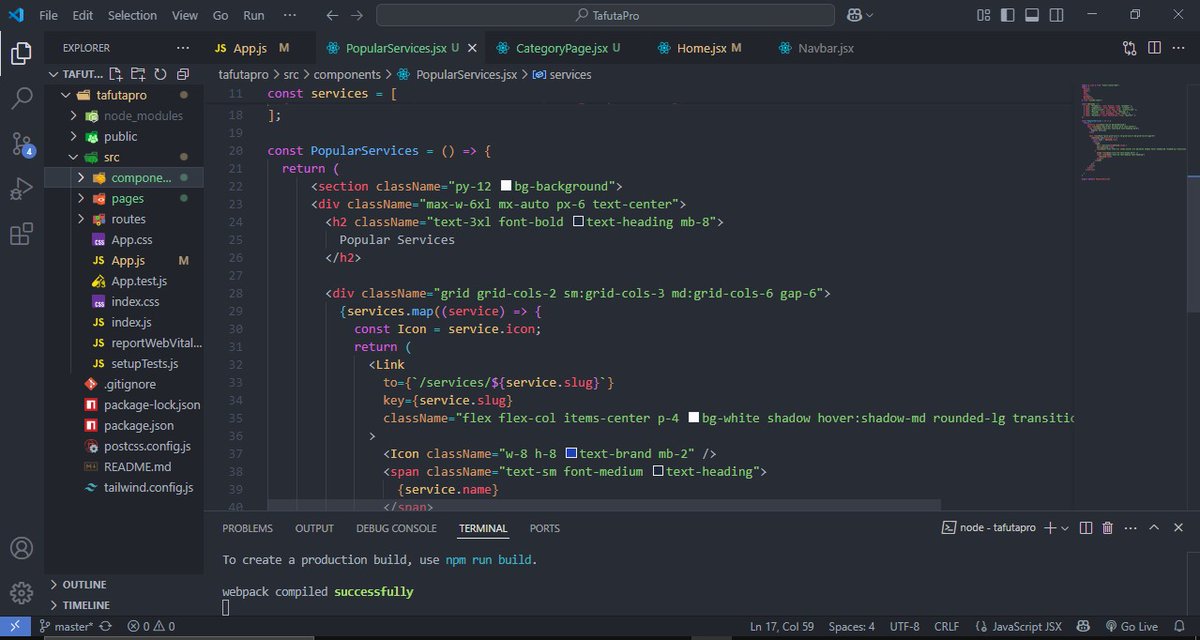This screenshot has height=640, width=1200.
Task: Open the Search view in activity bar
Action: tap(21, 97)
